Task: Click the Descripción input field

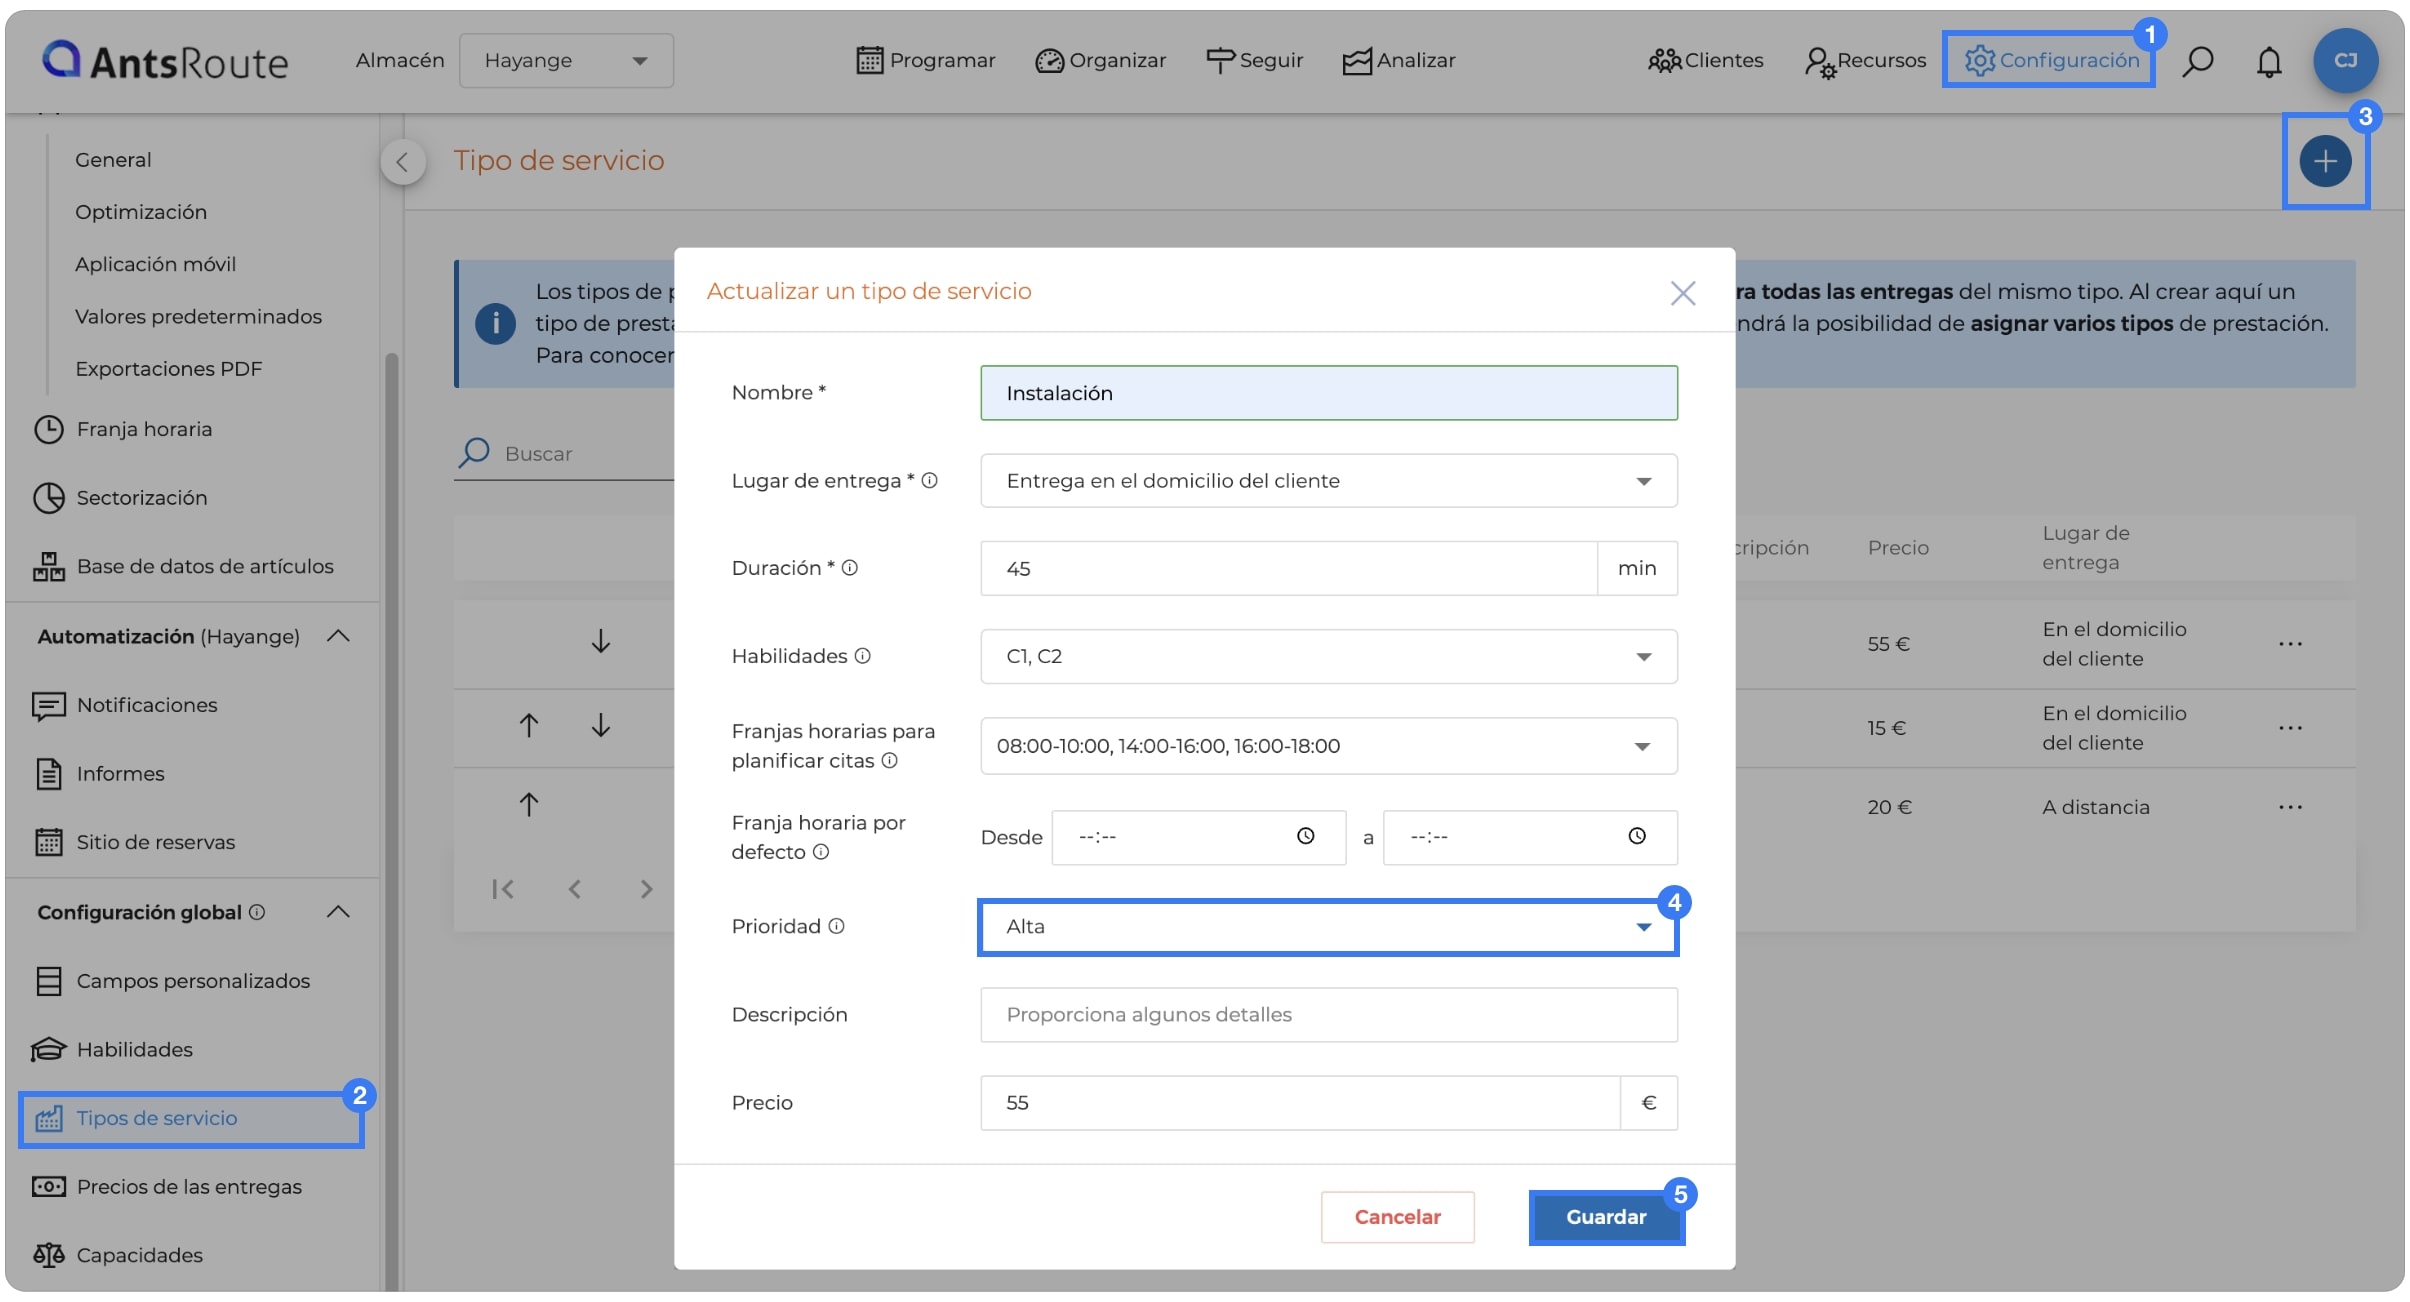Action: pos(1328,1015)
